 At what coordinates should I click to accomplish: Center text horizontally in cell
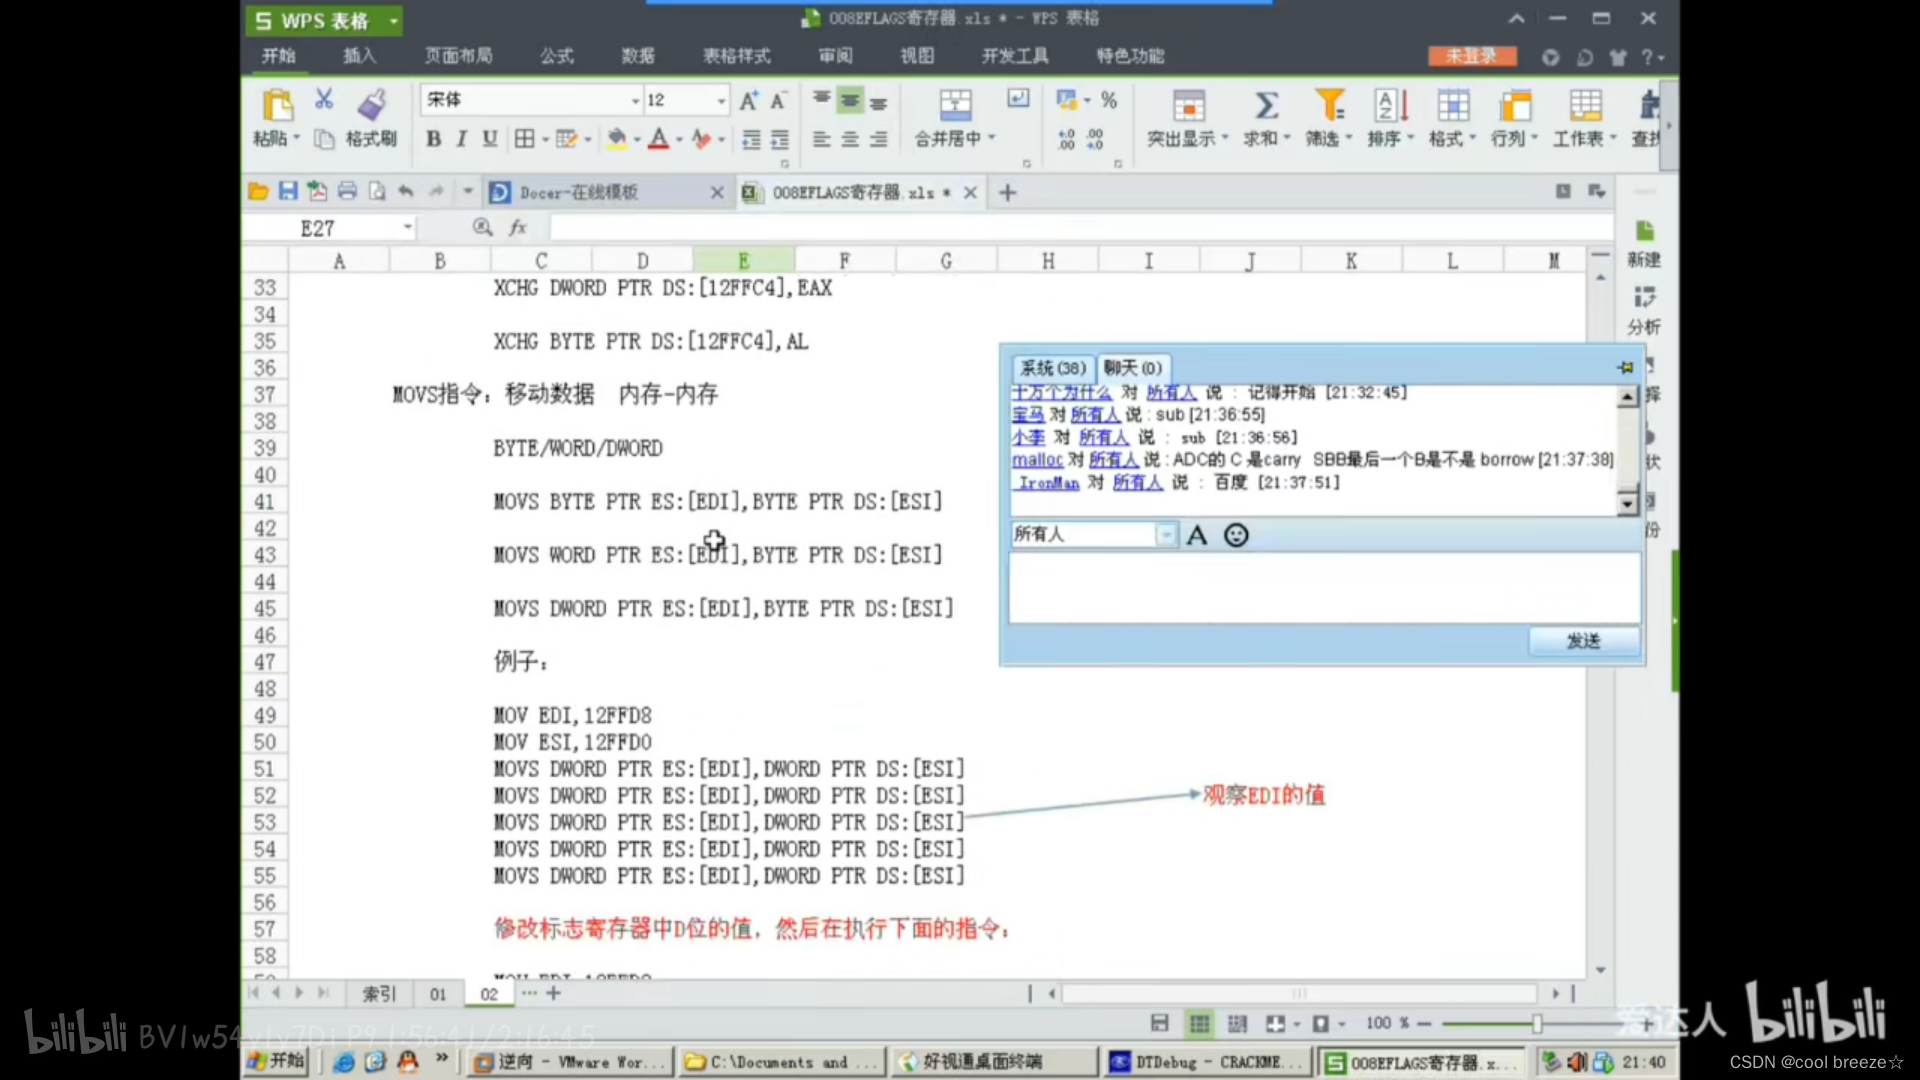coord(849,139)
